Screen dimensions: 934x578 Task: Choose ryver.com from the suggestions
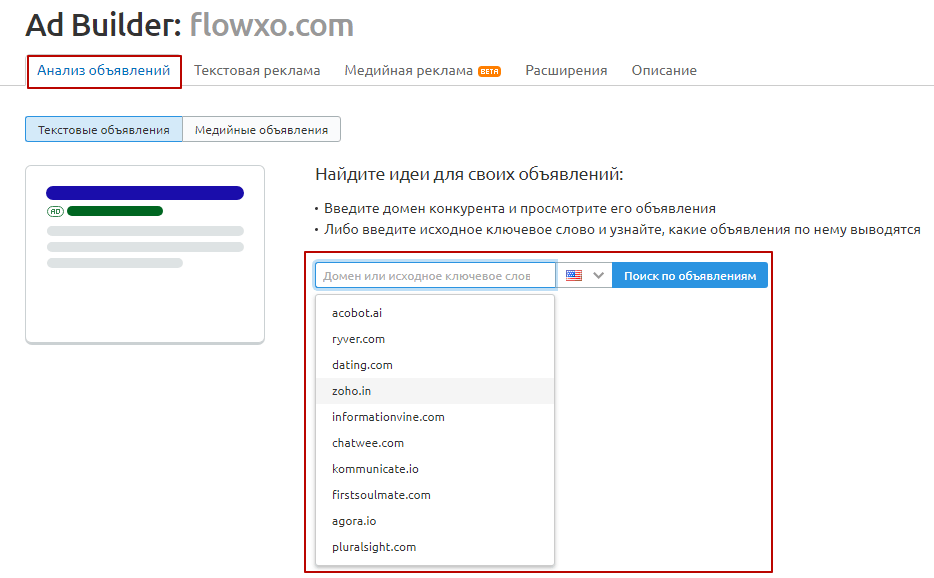[435, 339]
